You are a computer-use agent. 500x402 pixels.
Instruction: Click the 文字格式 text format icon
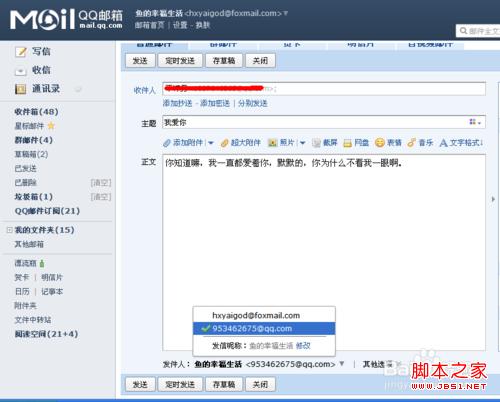(444, 143)
